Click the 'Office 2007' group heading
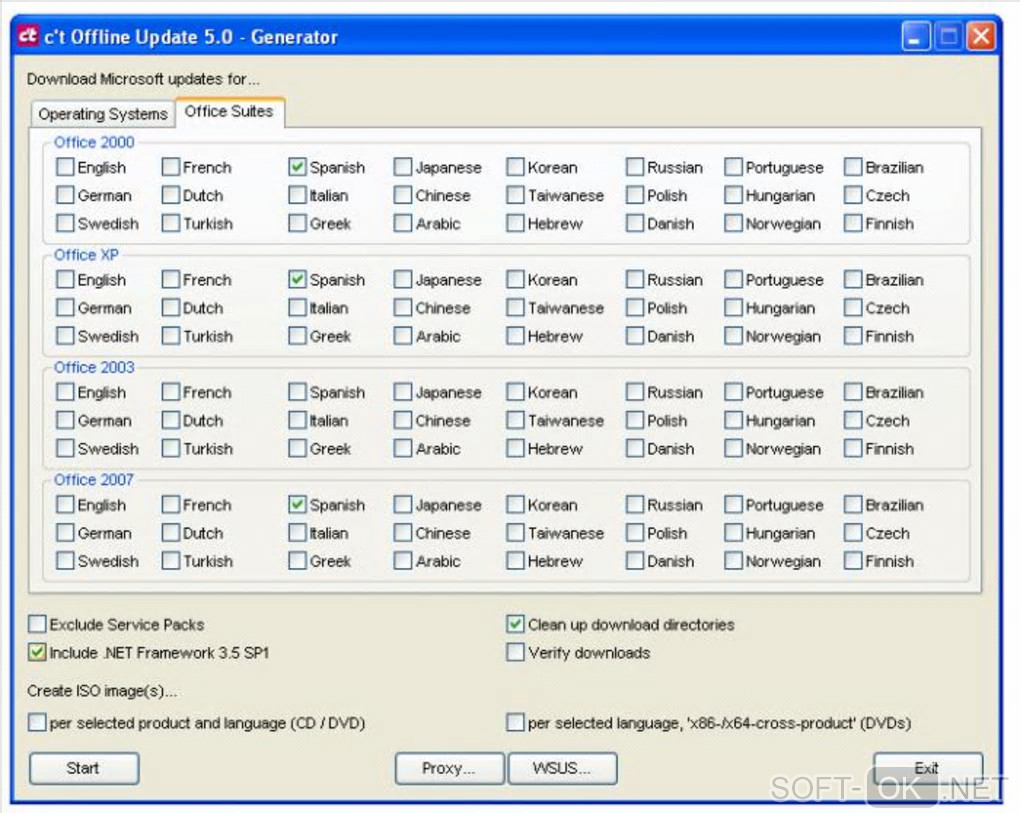Viewport: 1020px width, 813px height. coord(94,479)
